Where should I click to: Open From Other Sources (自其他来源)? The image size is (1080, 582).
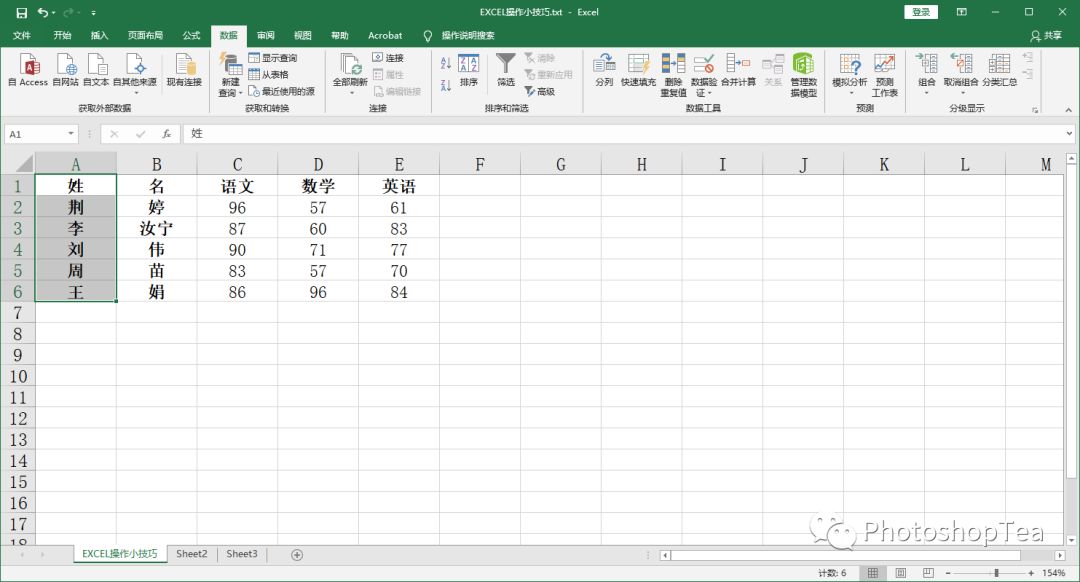point(135,74)
